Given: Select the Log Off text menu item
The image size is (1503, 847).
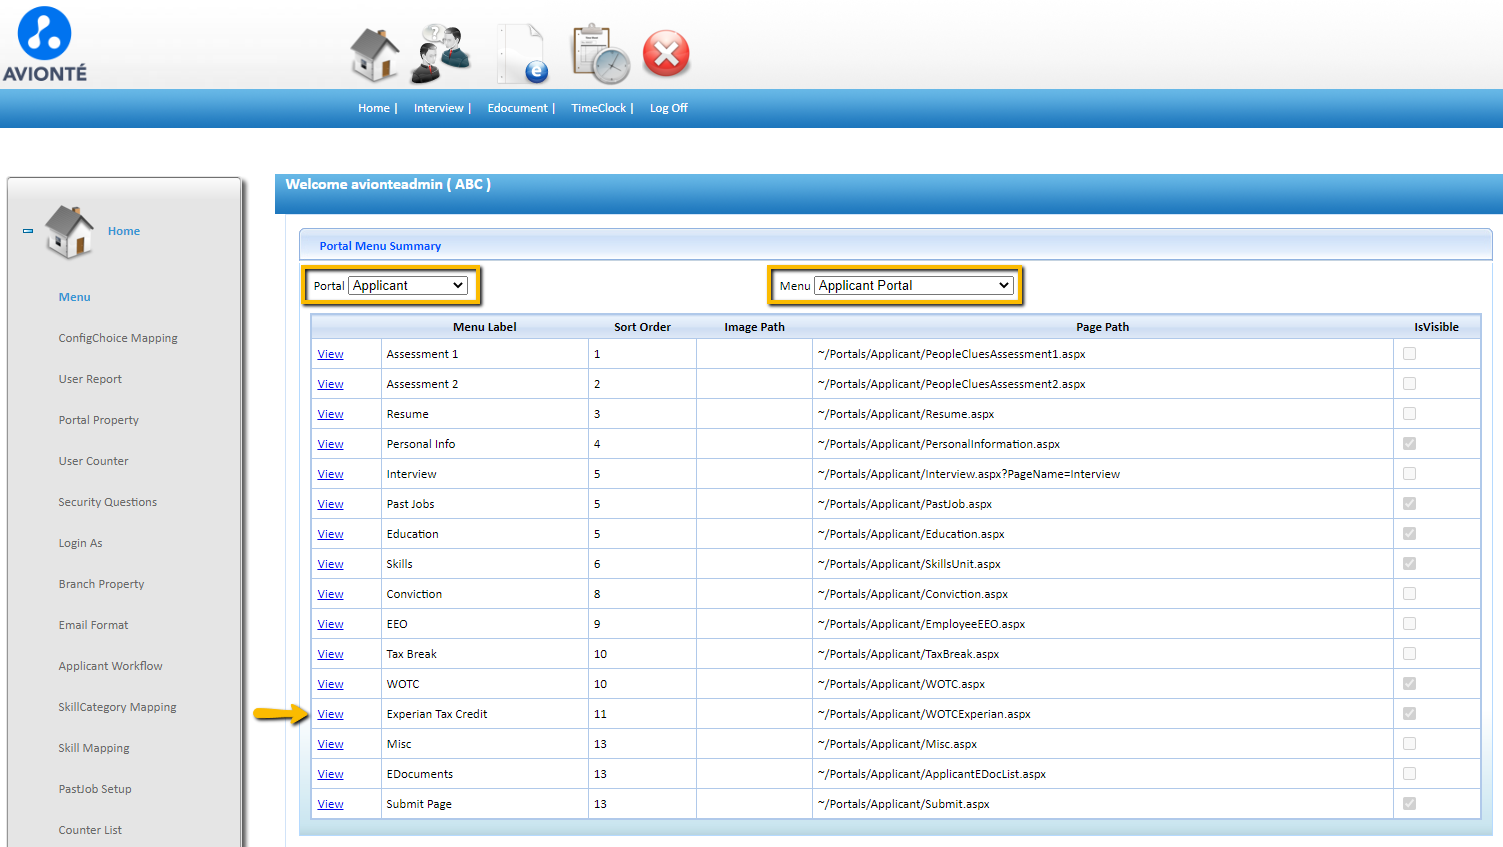Looking at the screenshot, I should [669, 108].
